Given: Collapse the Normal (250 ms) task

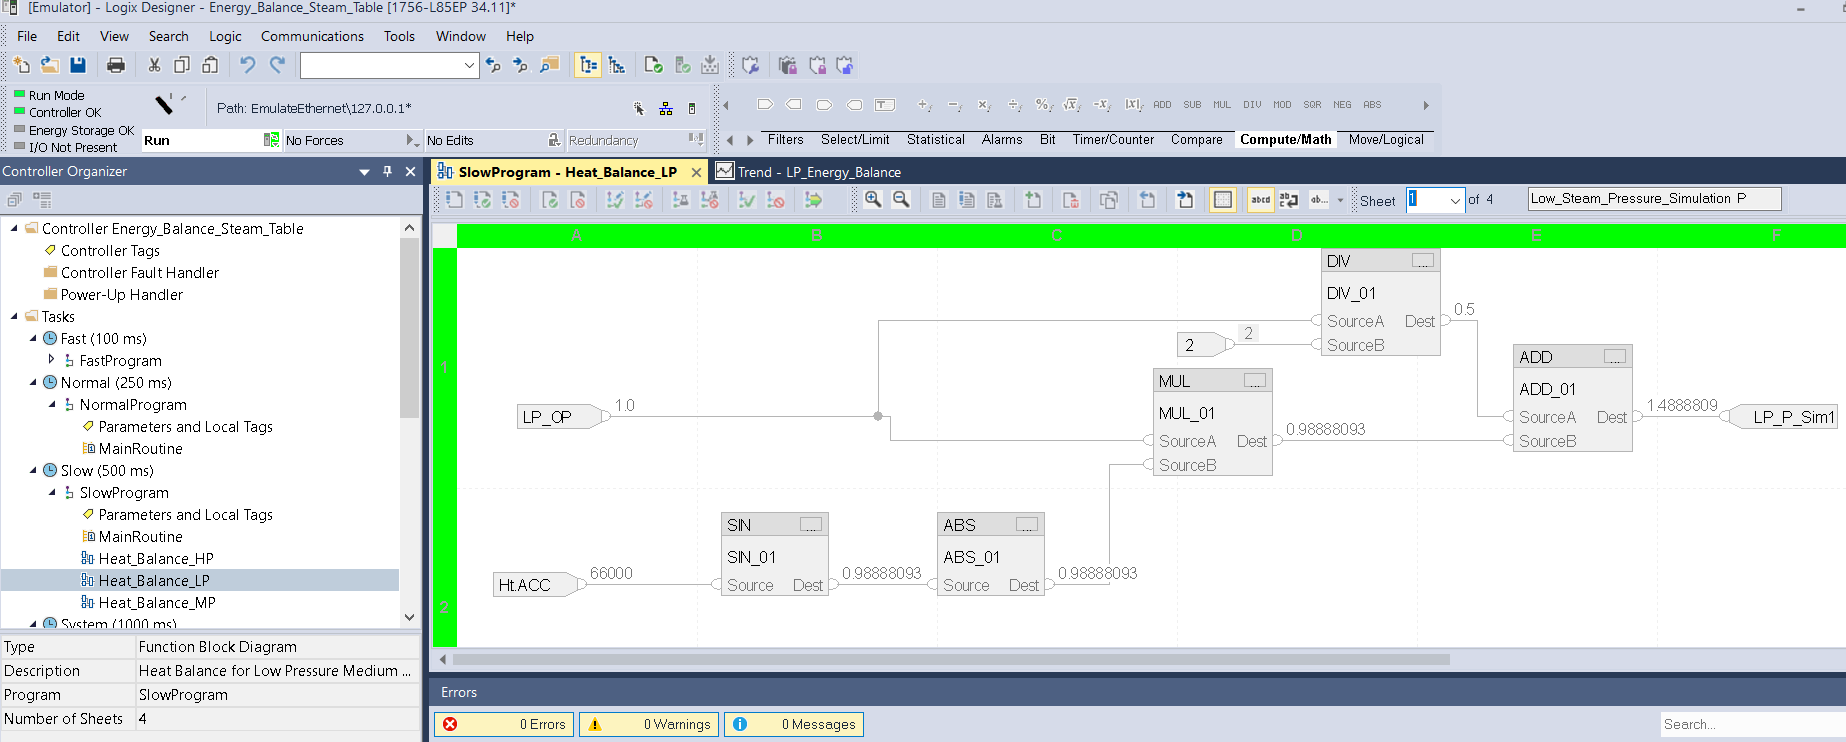Looking at the screenshot, I should [33, 382].
